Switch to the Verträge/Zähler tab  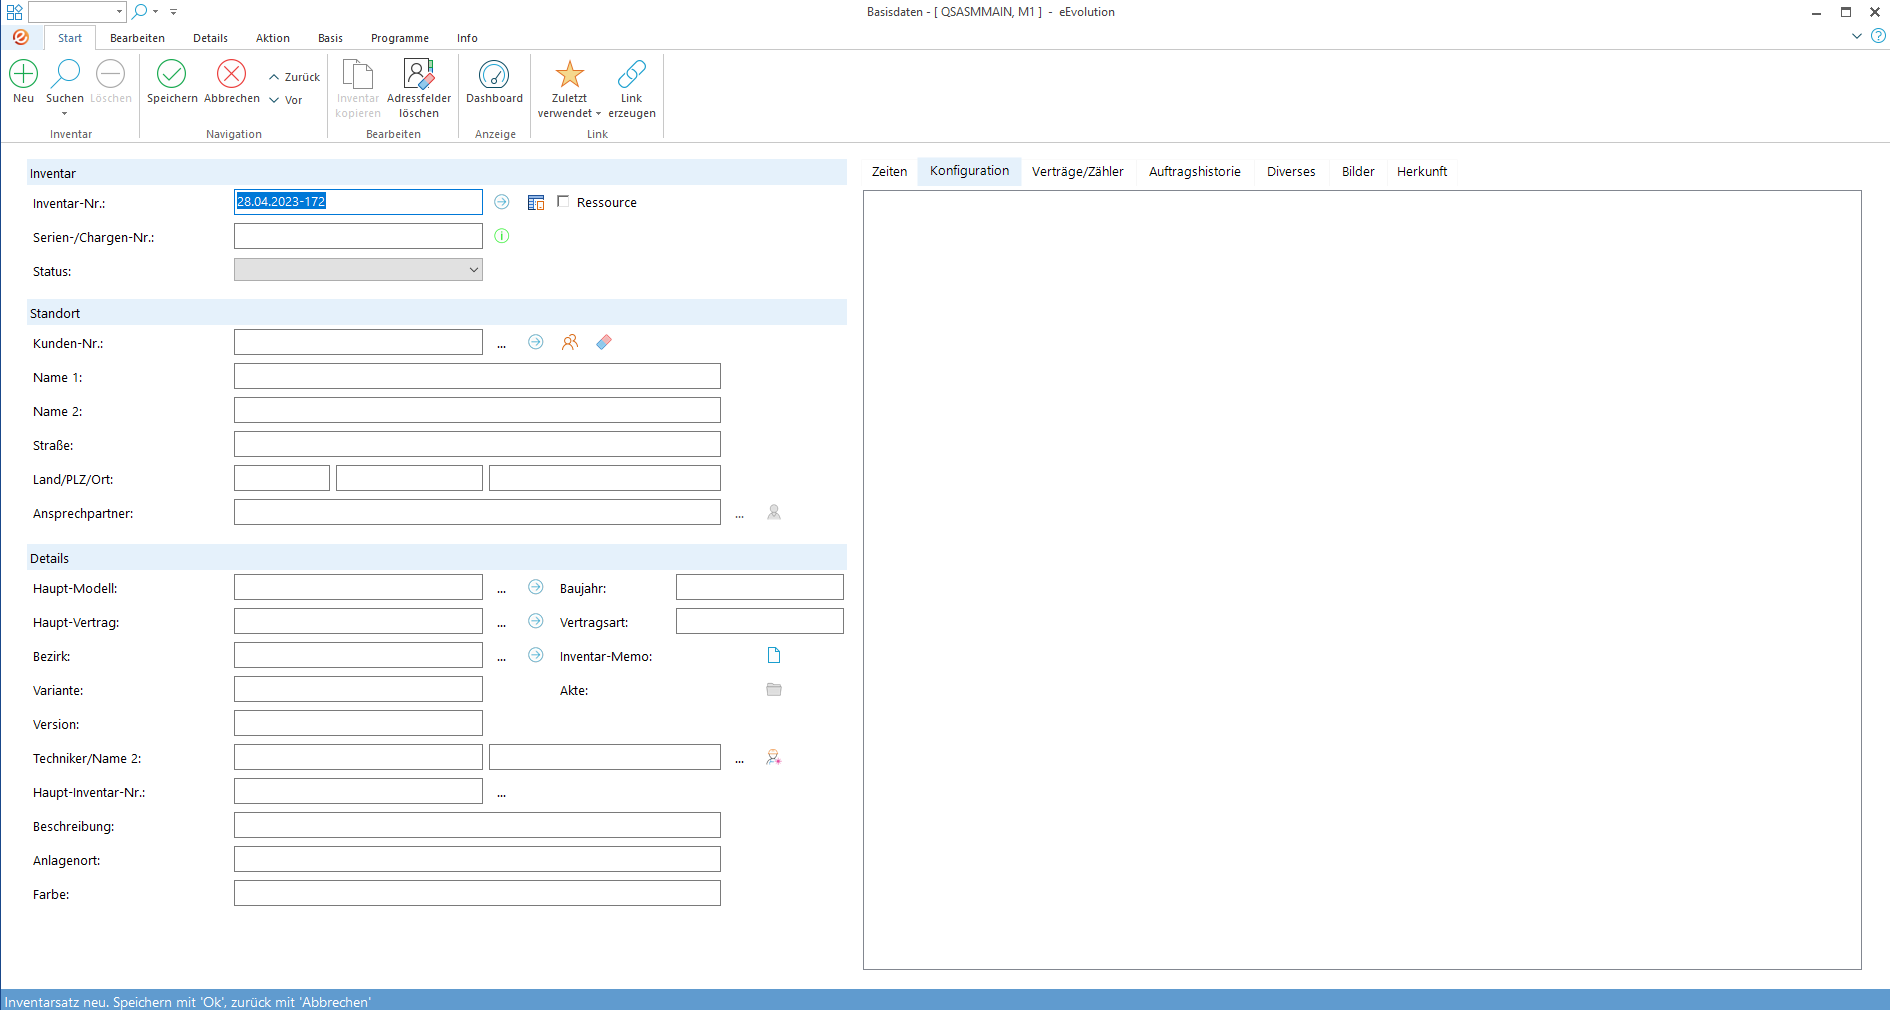click(1077, 171)
